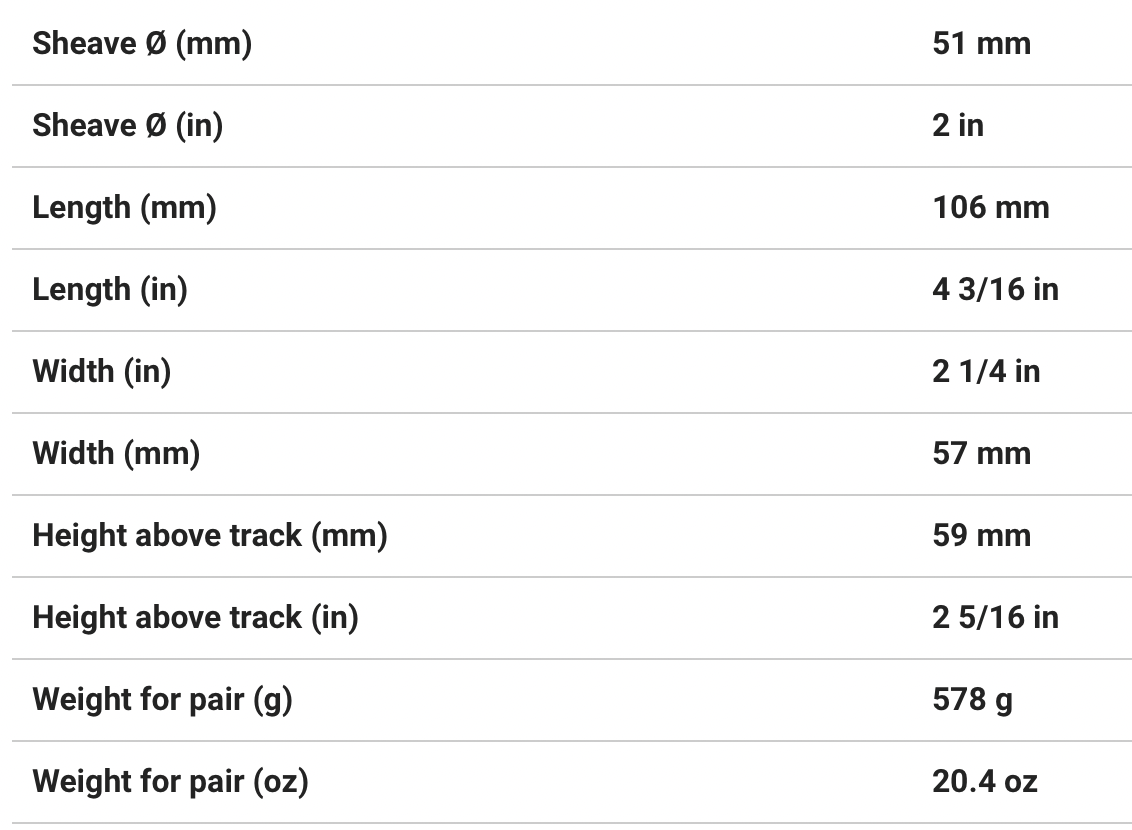Viewport: 1132px width, 830px height.
Task: Select the 20.4 oz weight value
Action: pos(985,782)
